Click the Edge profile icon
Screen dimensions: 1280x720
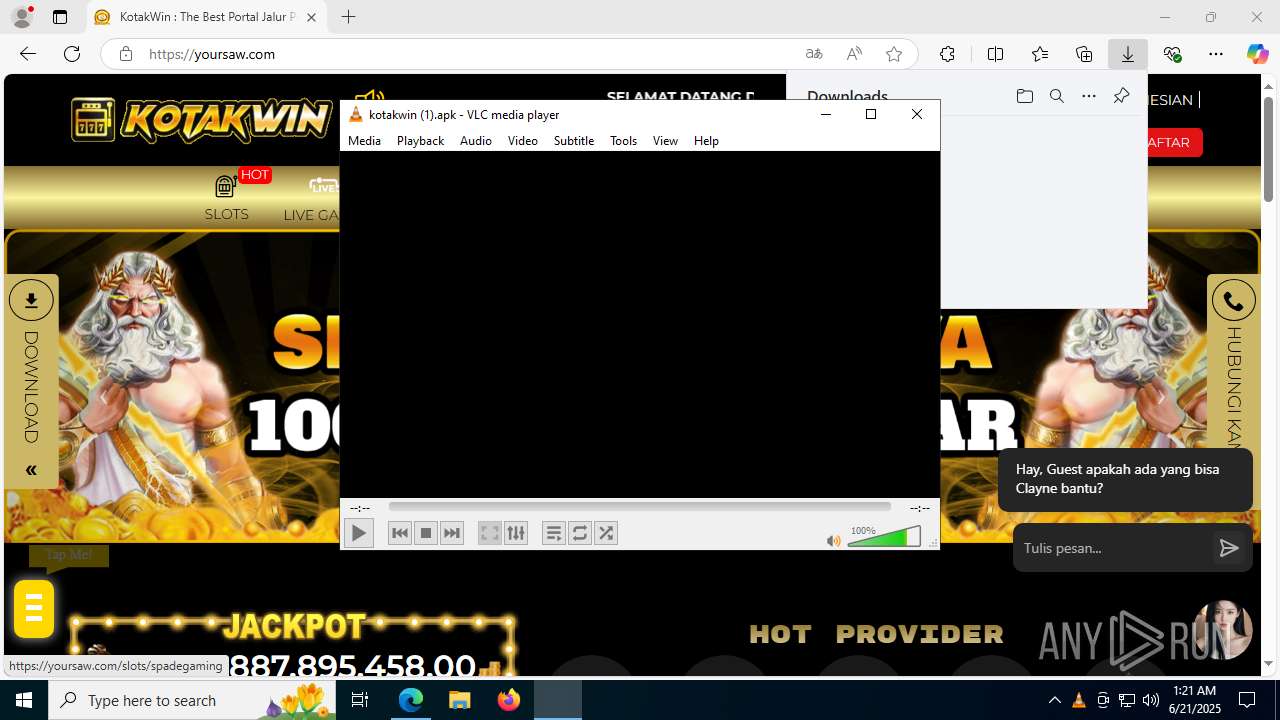22,17
